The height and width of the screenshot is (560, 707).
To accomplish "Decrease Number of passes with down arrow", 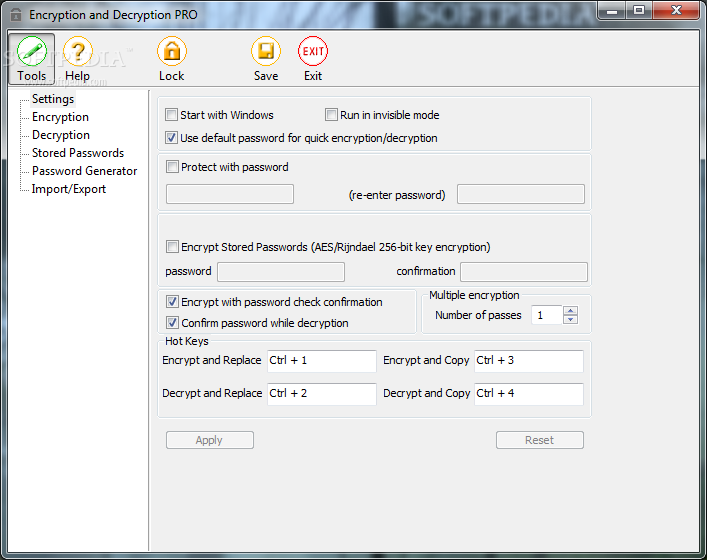I will coord(571,319).
